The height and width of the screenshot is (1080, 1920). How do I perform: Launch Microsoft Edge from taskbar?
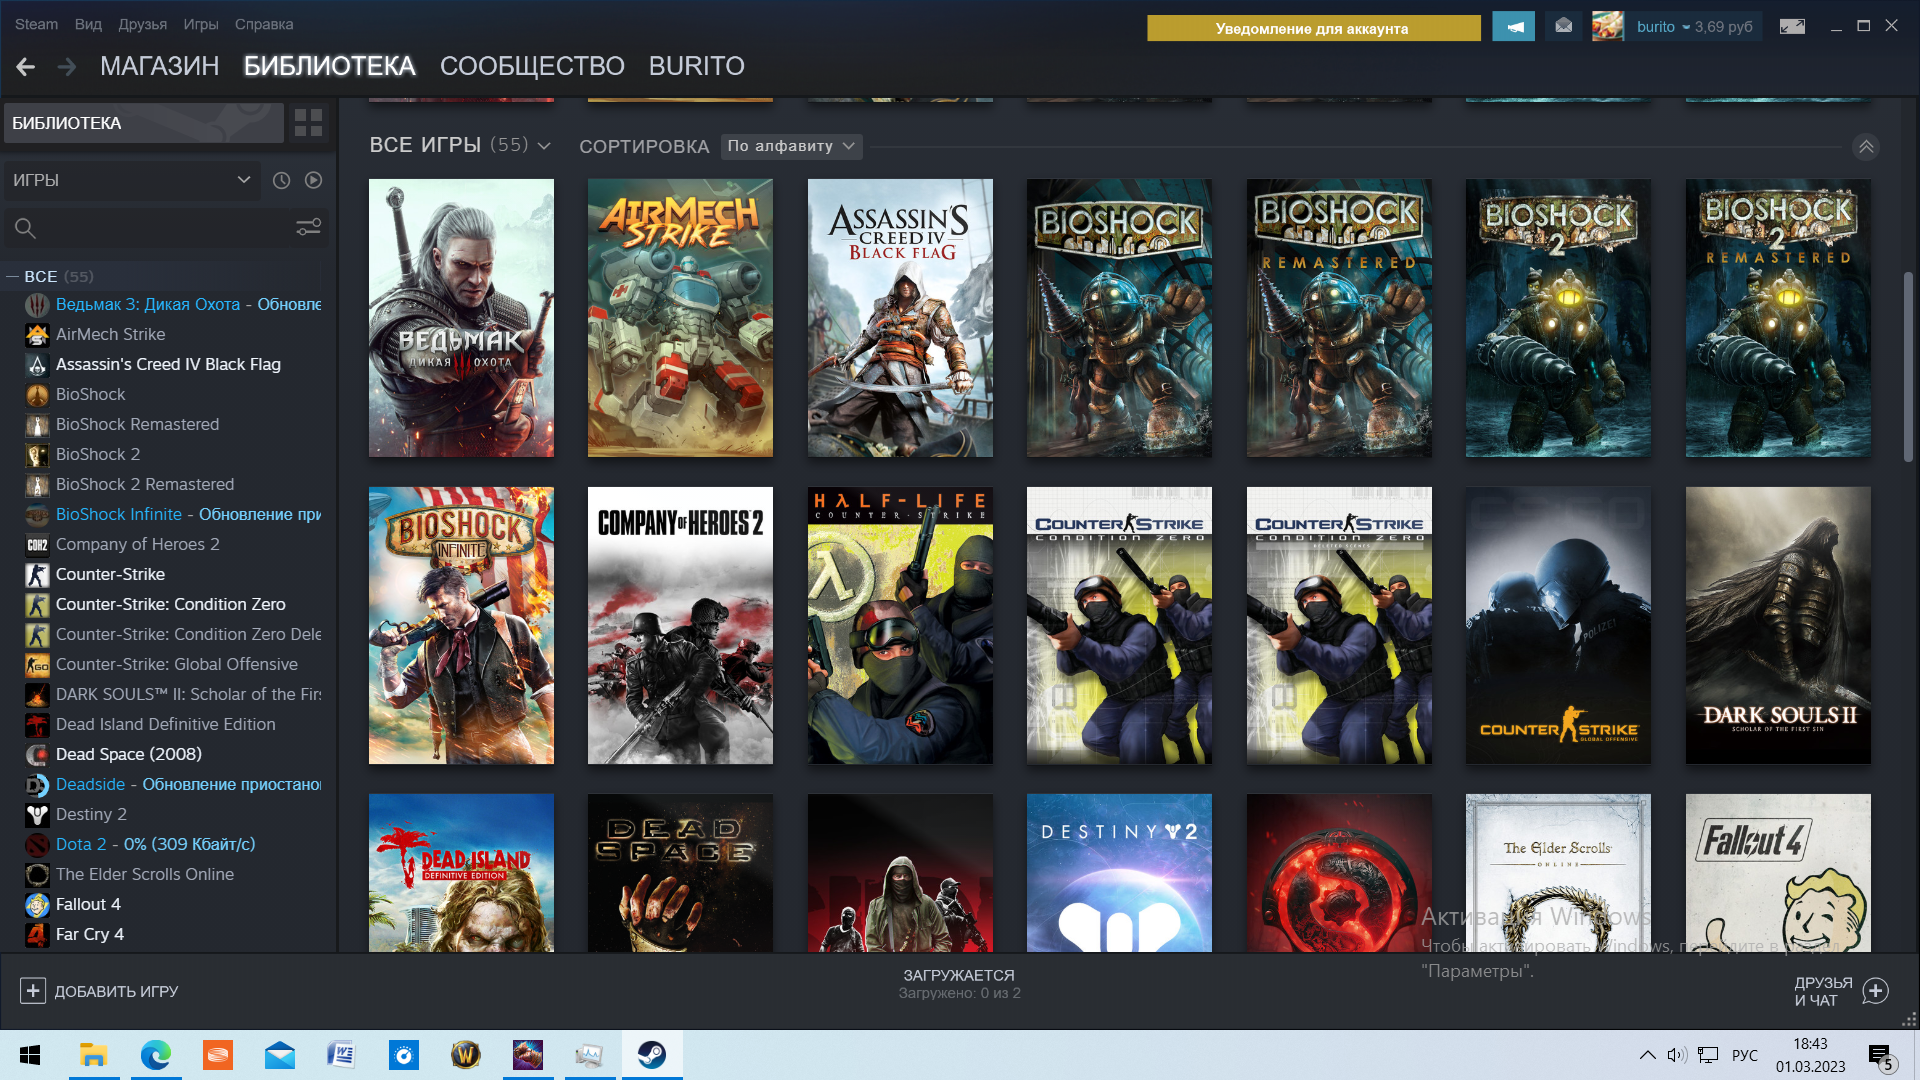pyautogui.click(x=156, y=1055)
